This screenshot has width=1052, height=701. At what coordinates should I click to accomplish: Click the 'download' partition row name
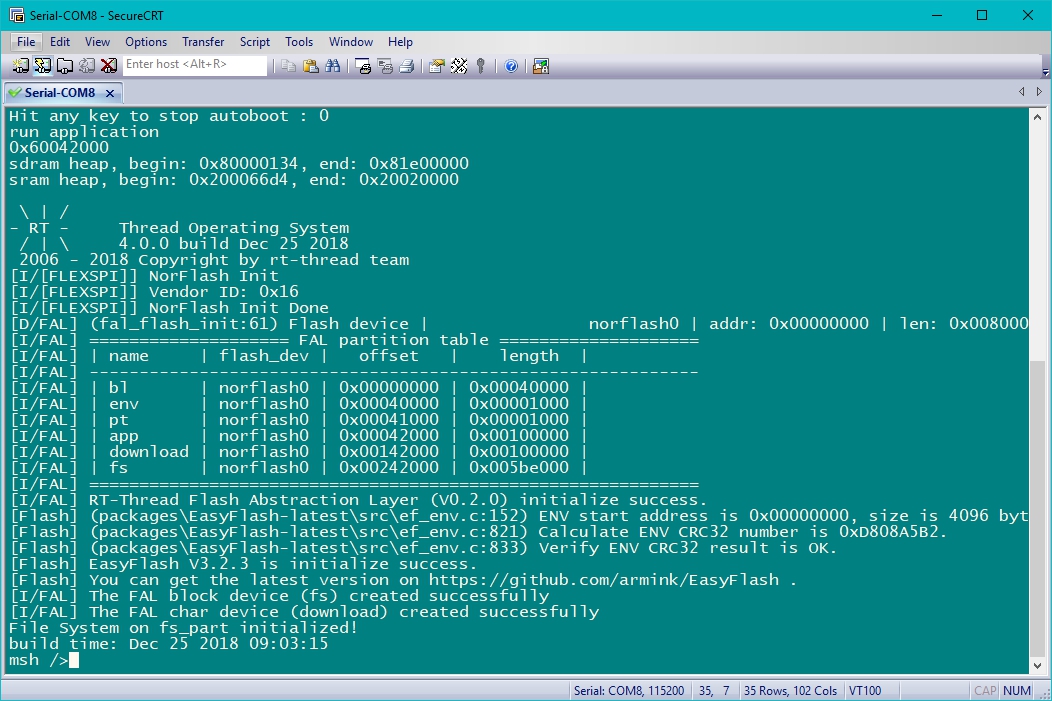[x=149, y=451]
